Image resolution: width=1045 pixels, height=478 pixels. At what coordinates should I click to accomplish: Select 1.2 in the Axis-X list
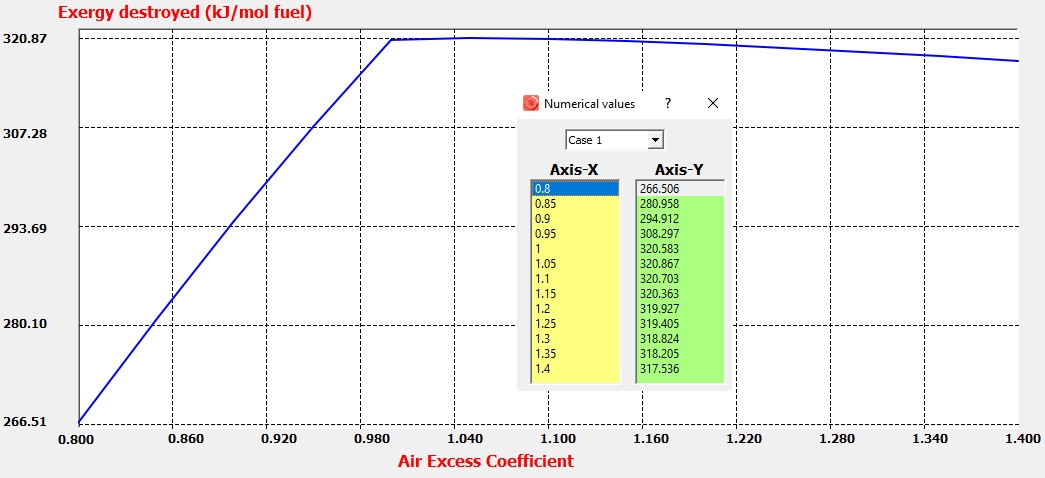tap(575, 309)
